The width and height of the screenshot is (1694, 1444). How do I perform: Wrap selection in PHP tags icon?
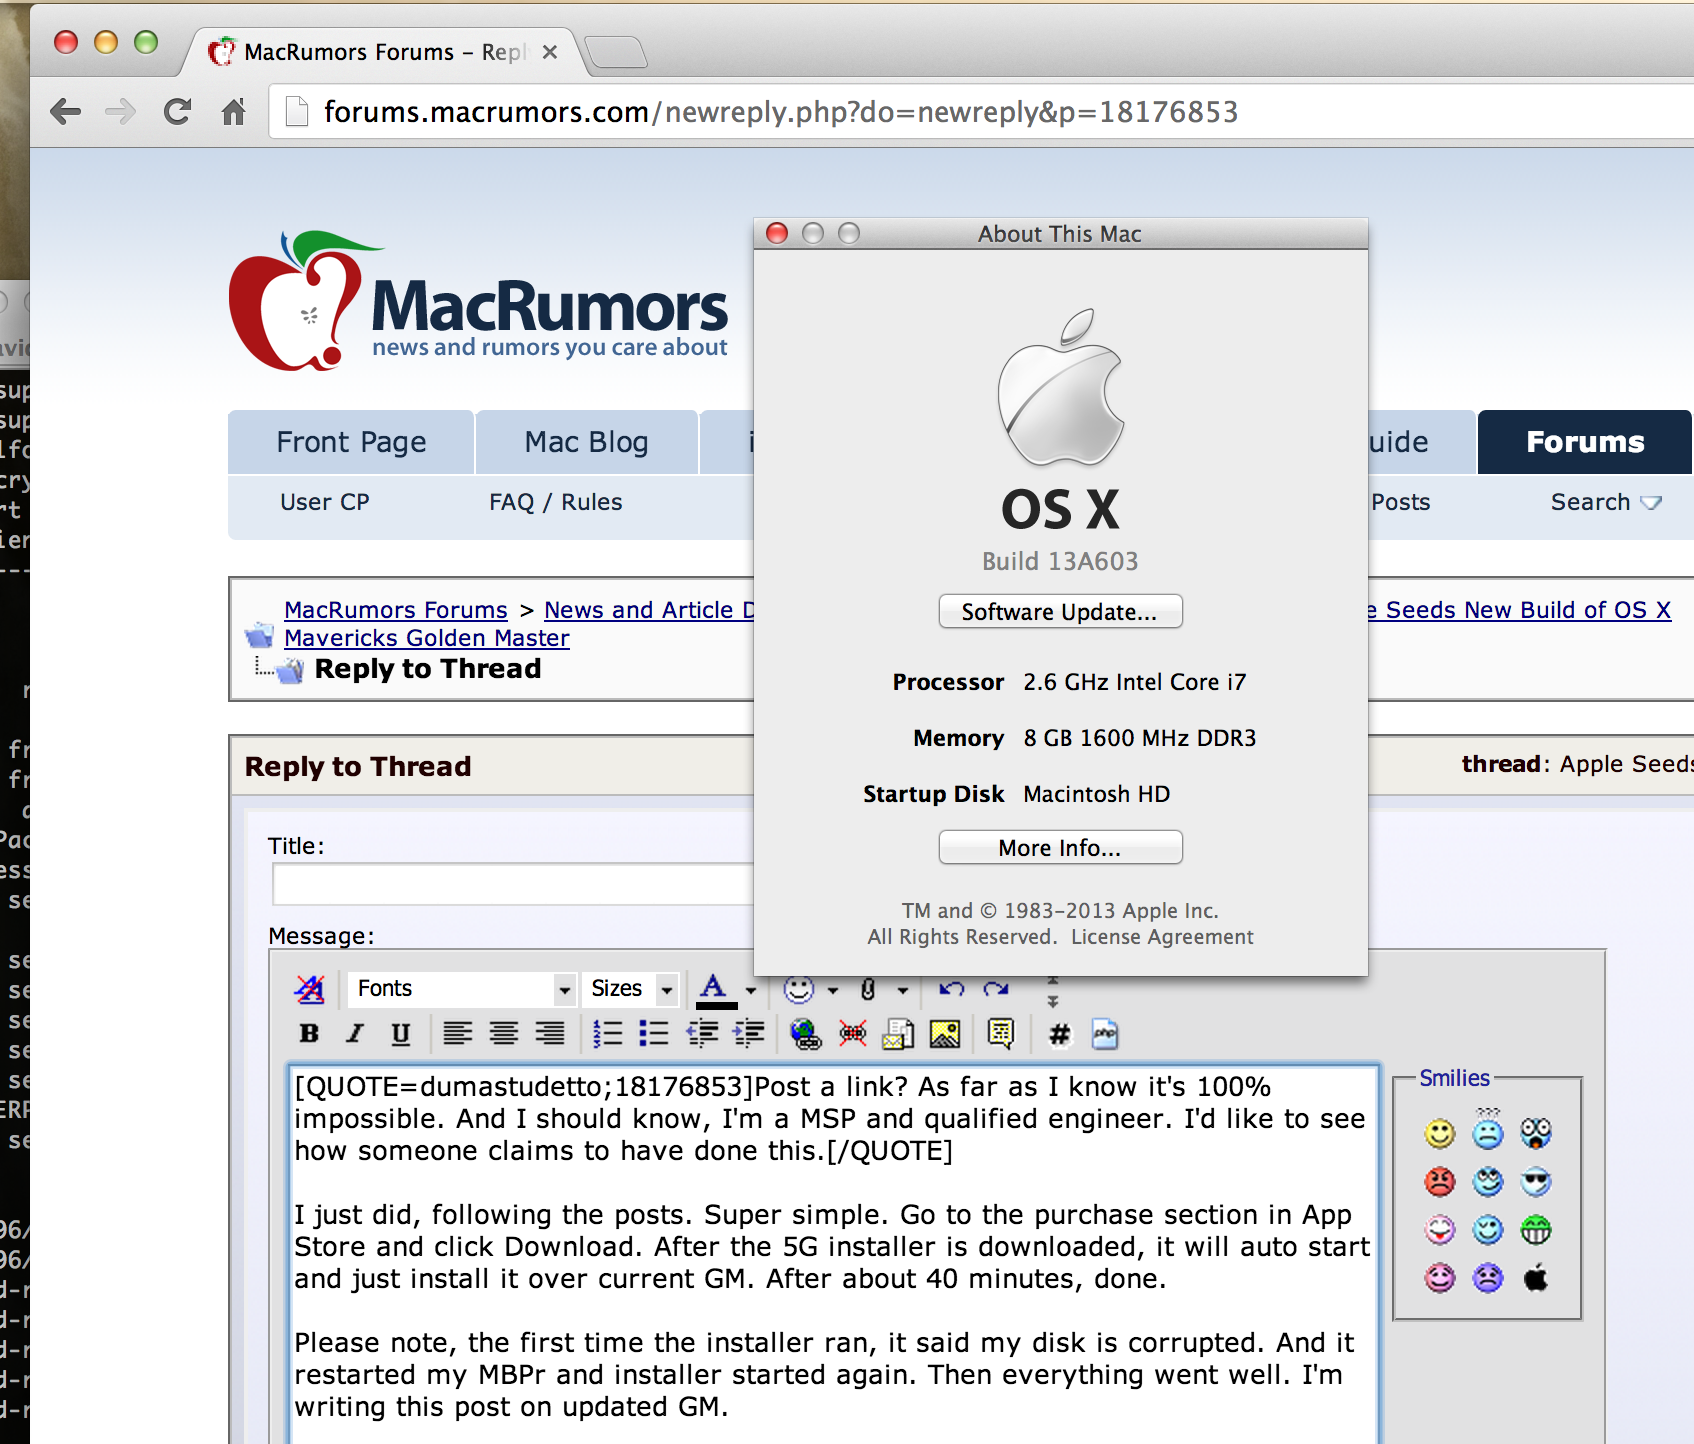(x=1105, y=1034)
